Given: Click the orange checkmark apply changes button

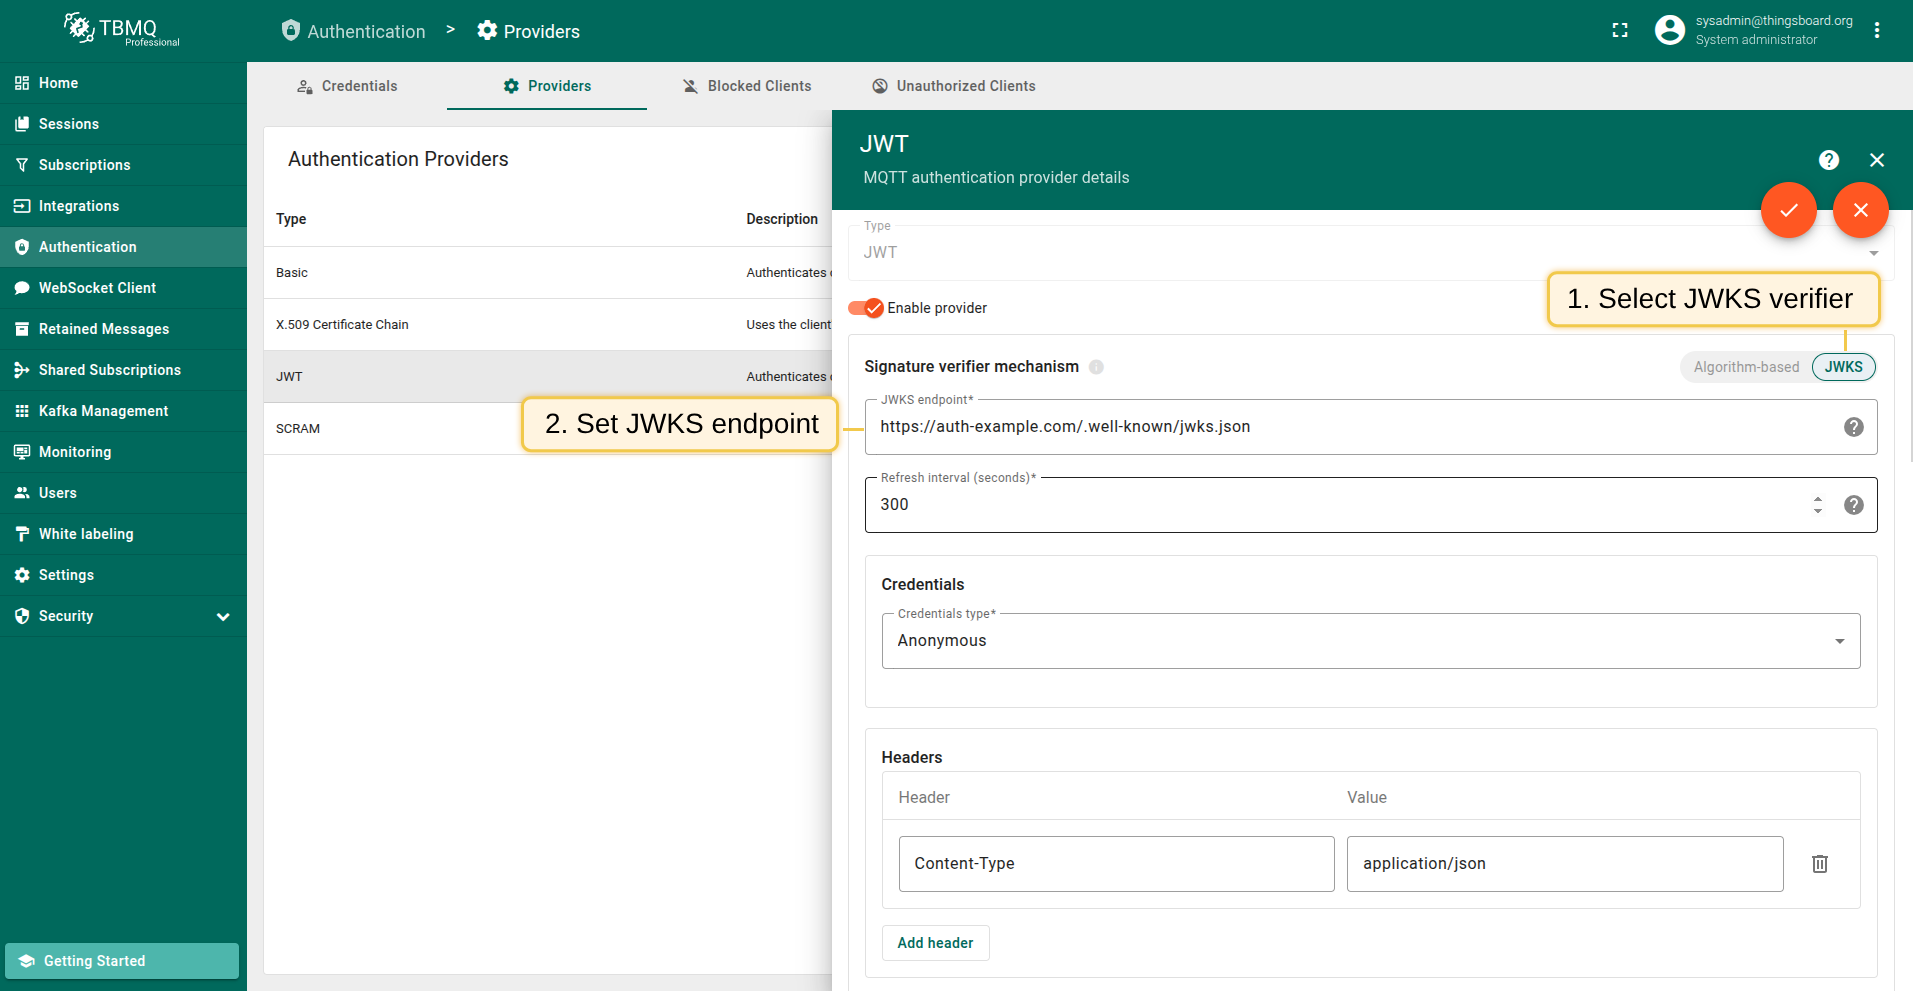Looking at the screenshot, I should tap(1788, 210).
